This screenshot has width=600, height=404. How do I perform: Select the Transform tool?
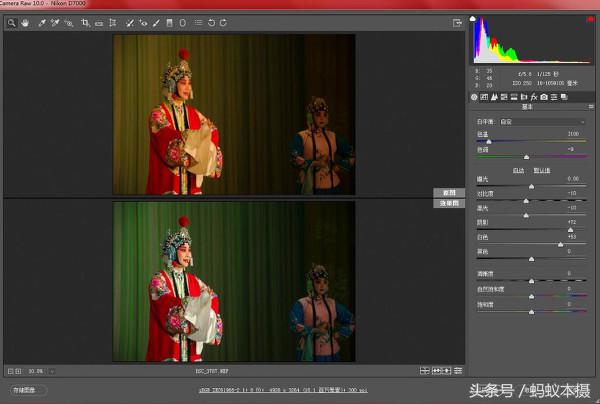tap(112, 23)
